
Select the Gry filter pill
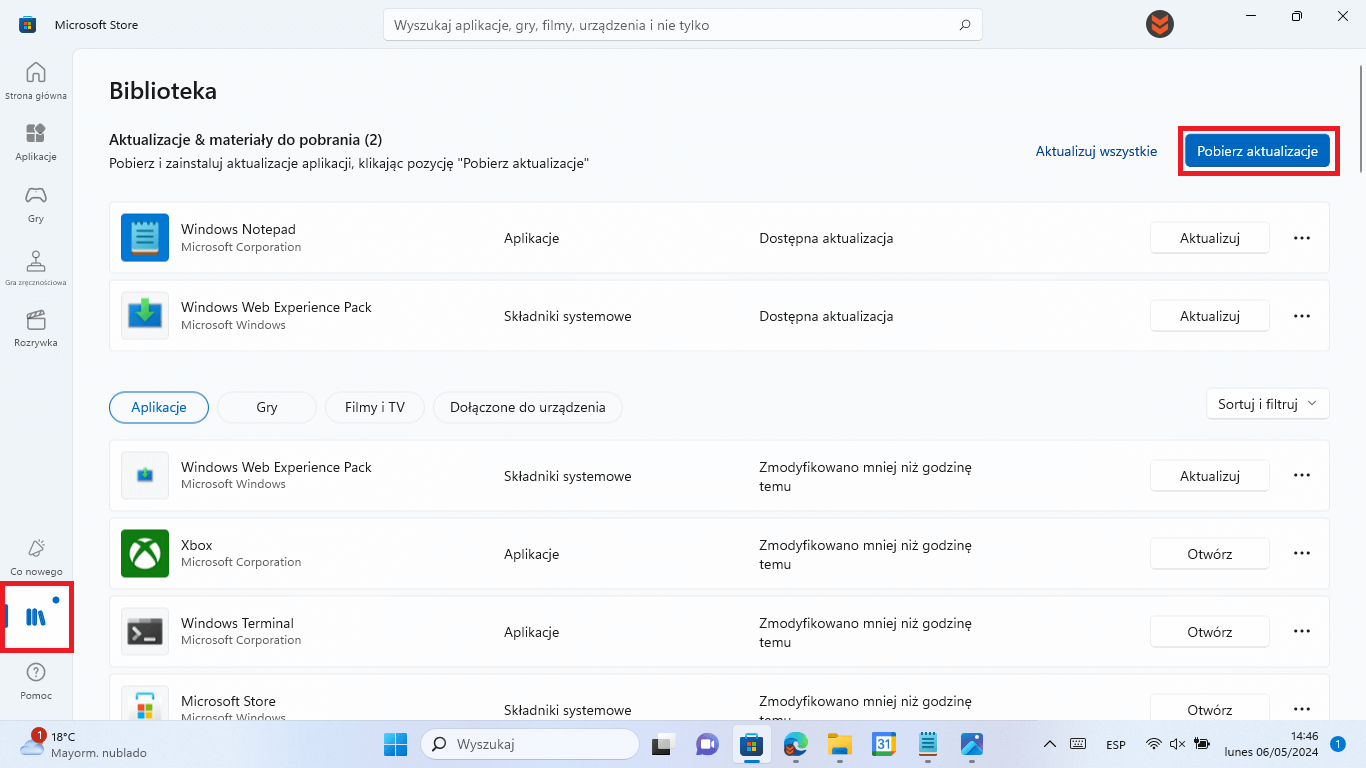(x=267, y=407)
